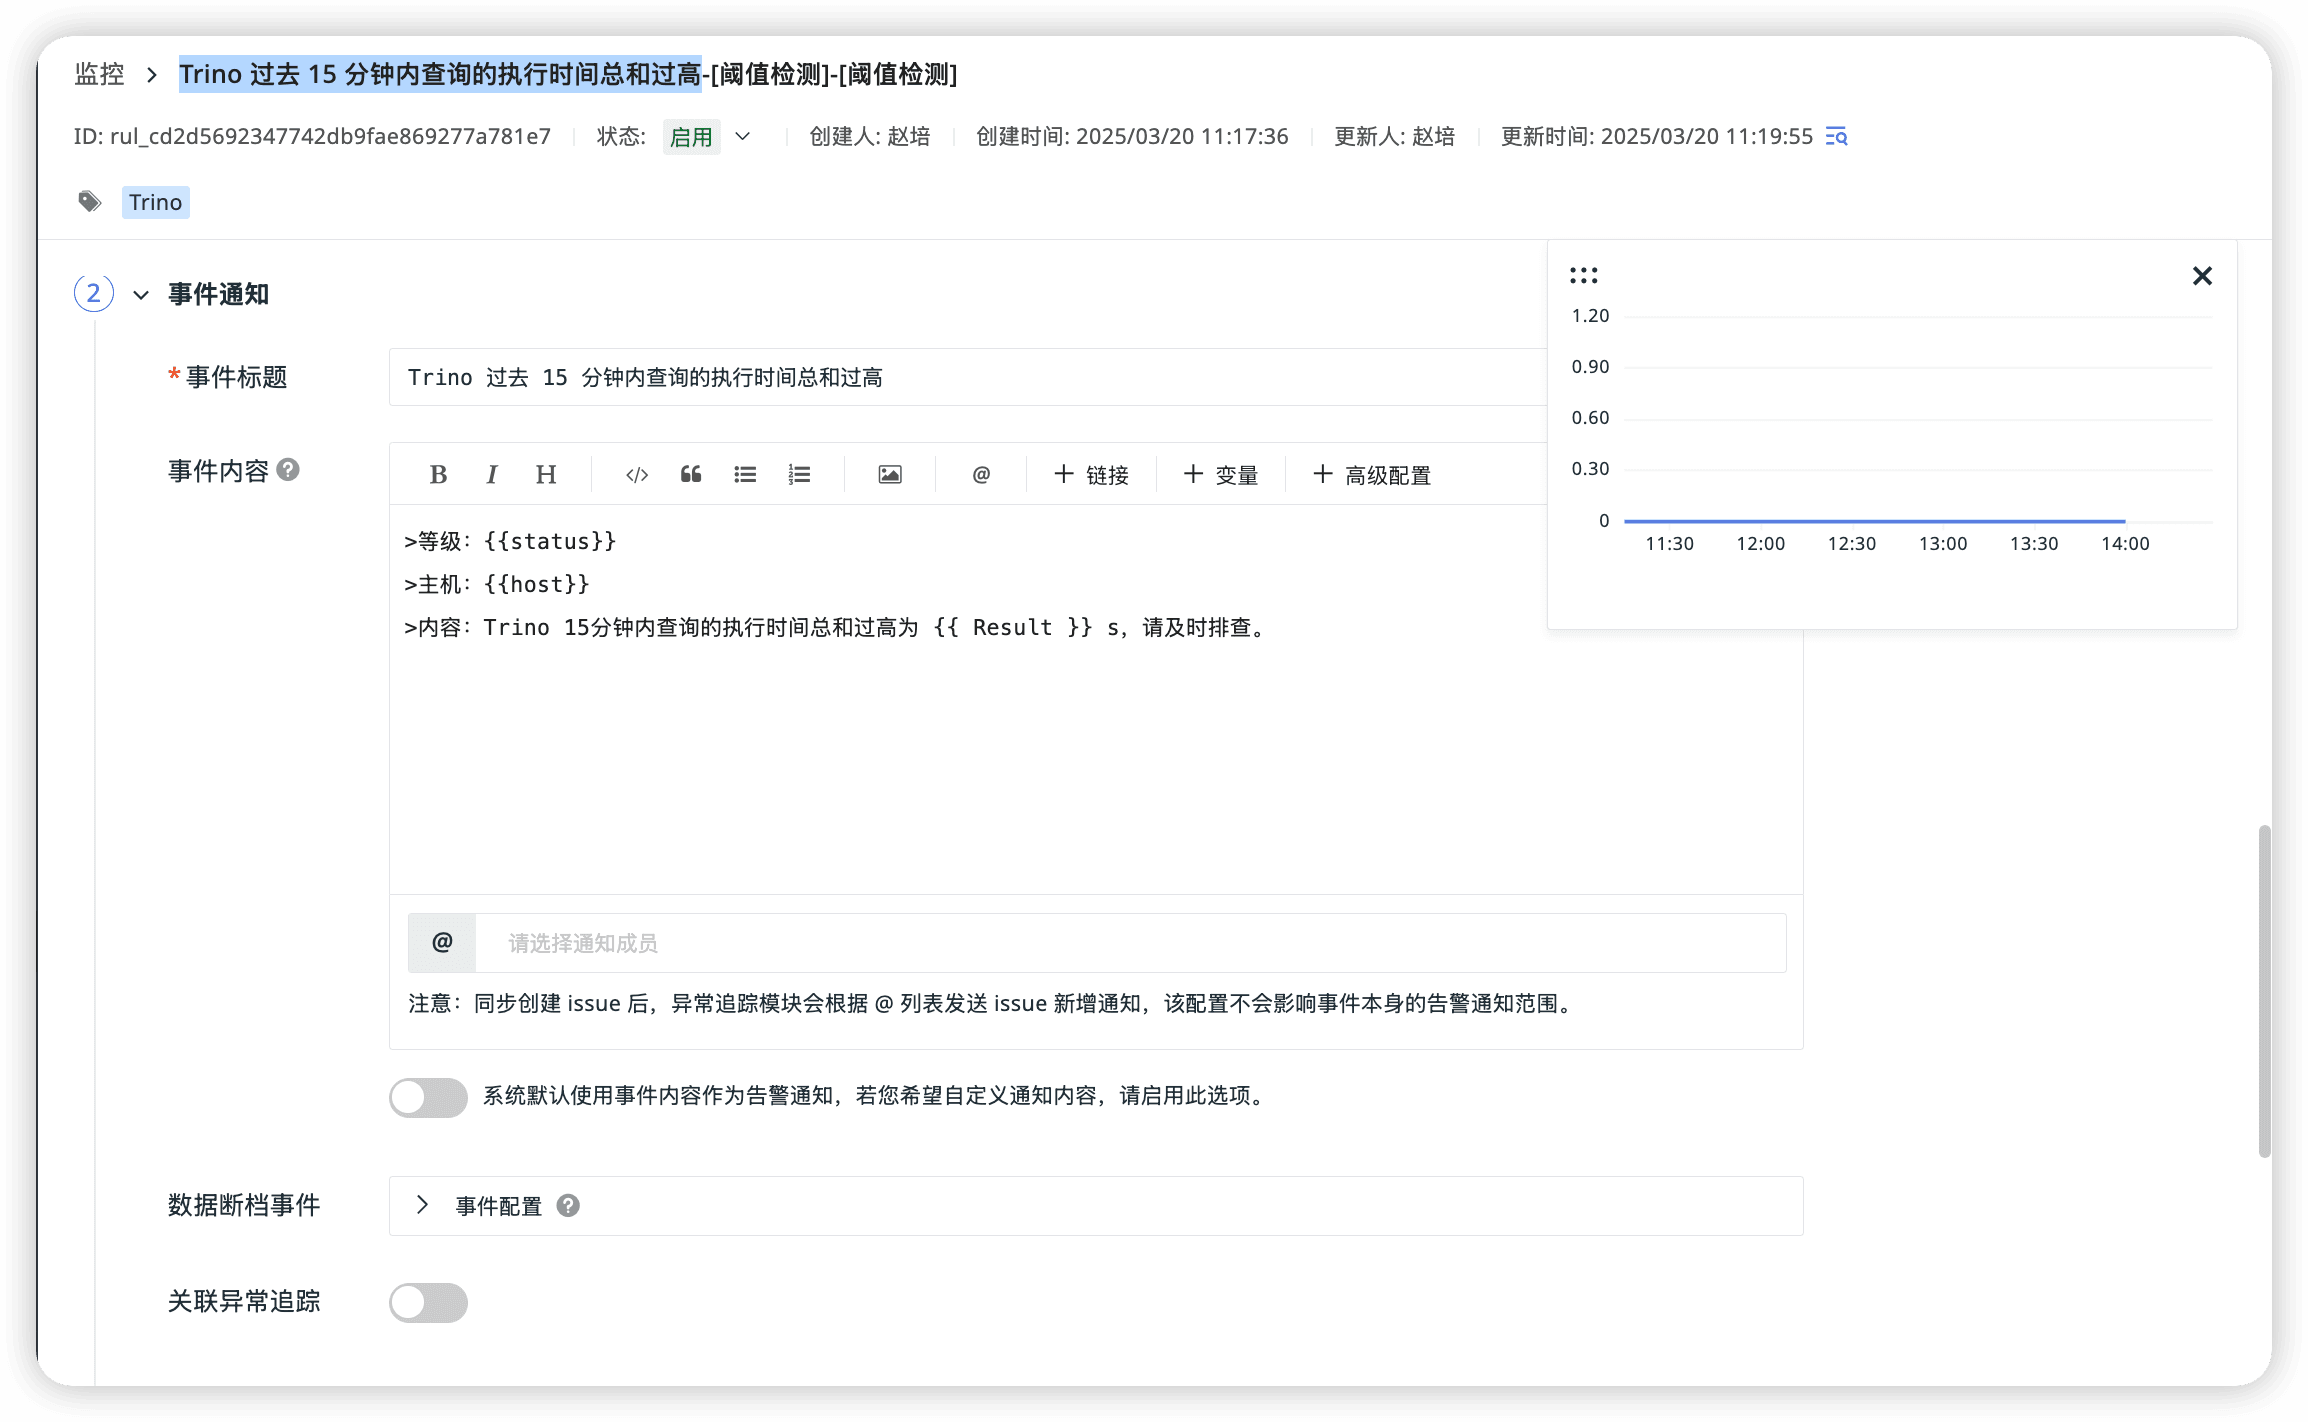The width and height of the screenshot is (2308, 1422).
Task: Insert an unordered bullet list
Action: 745,475
